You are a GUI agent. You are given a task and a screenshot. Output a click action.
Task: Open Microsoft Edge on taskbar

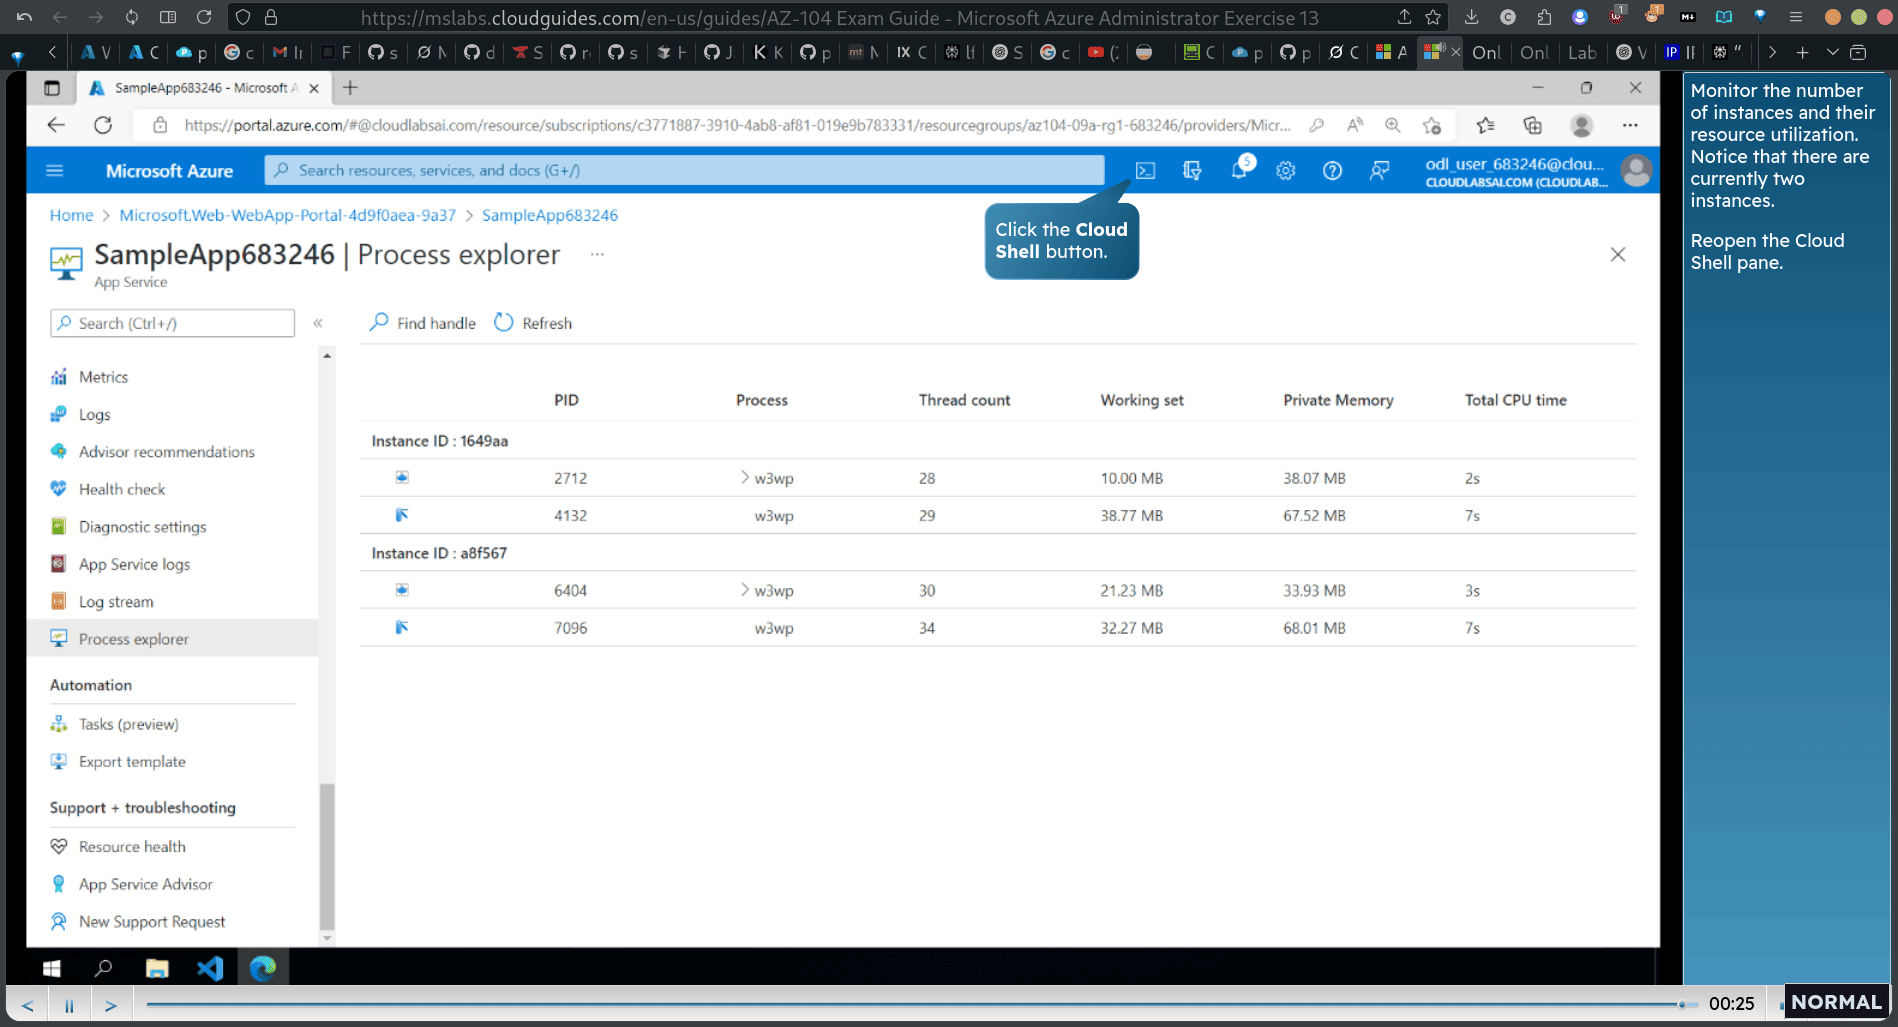pyautogui.click(x=263, y=968)
